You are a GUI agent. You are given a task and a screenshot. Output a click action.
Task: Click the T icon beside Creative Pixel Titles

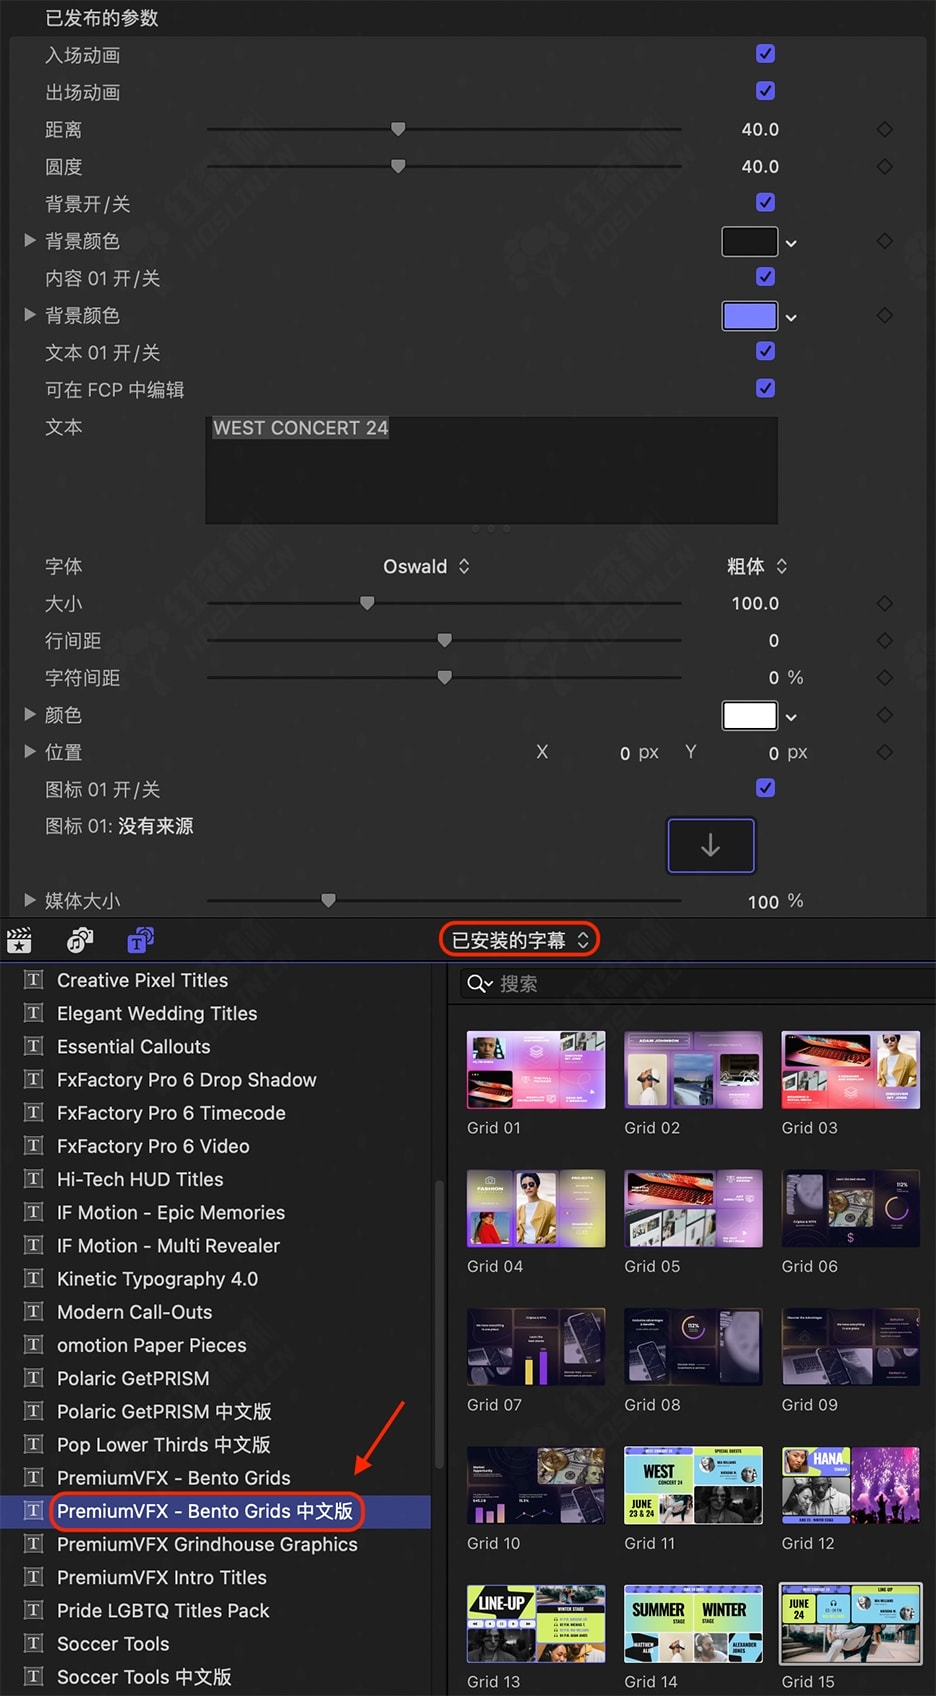[34, 980]
